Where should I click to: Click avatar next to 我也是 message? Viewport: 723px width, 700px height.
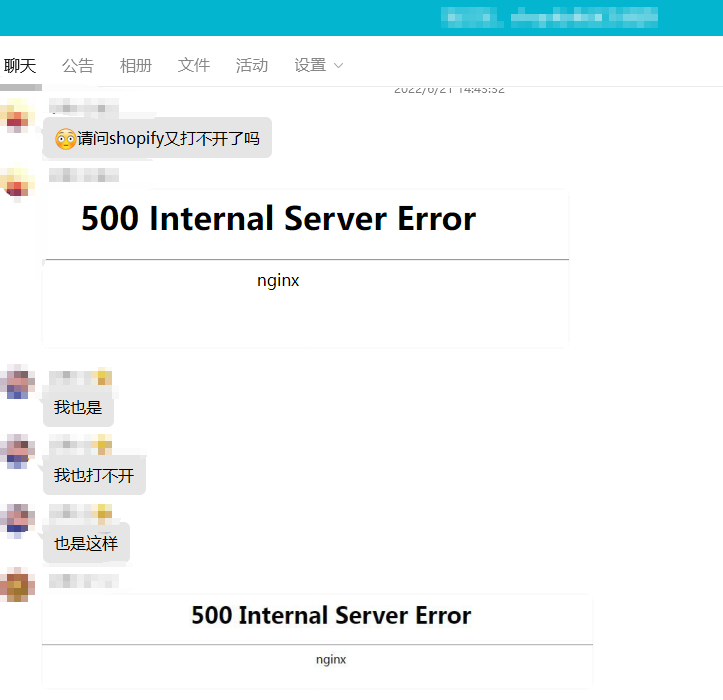click(x=17, y=382)
